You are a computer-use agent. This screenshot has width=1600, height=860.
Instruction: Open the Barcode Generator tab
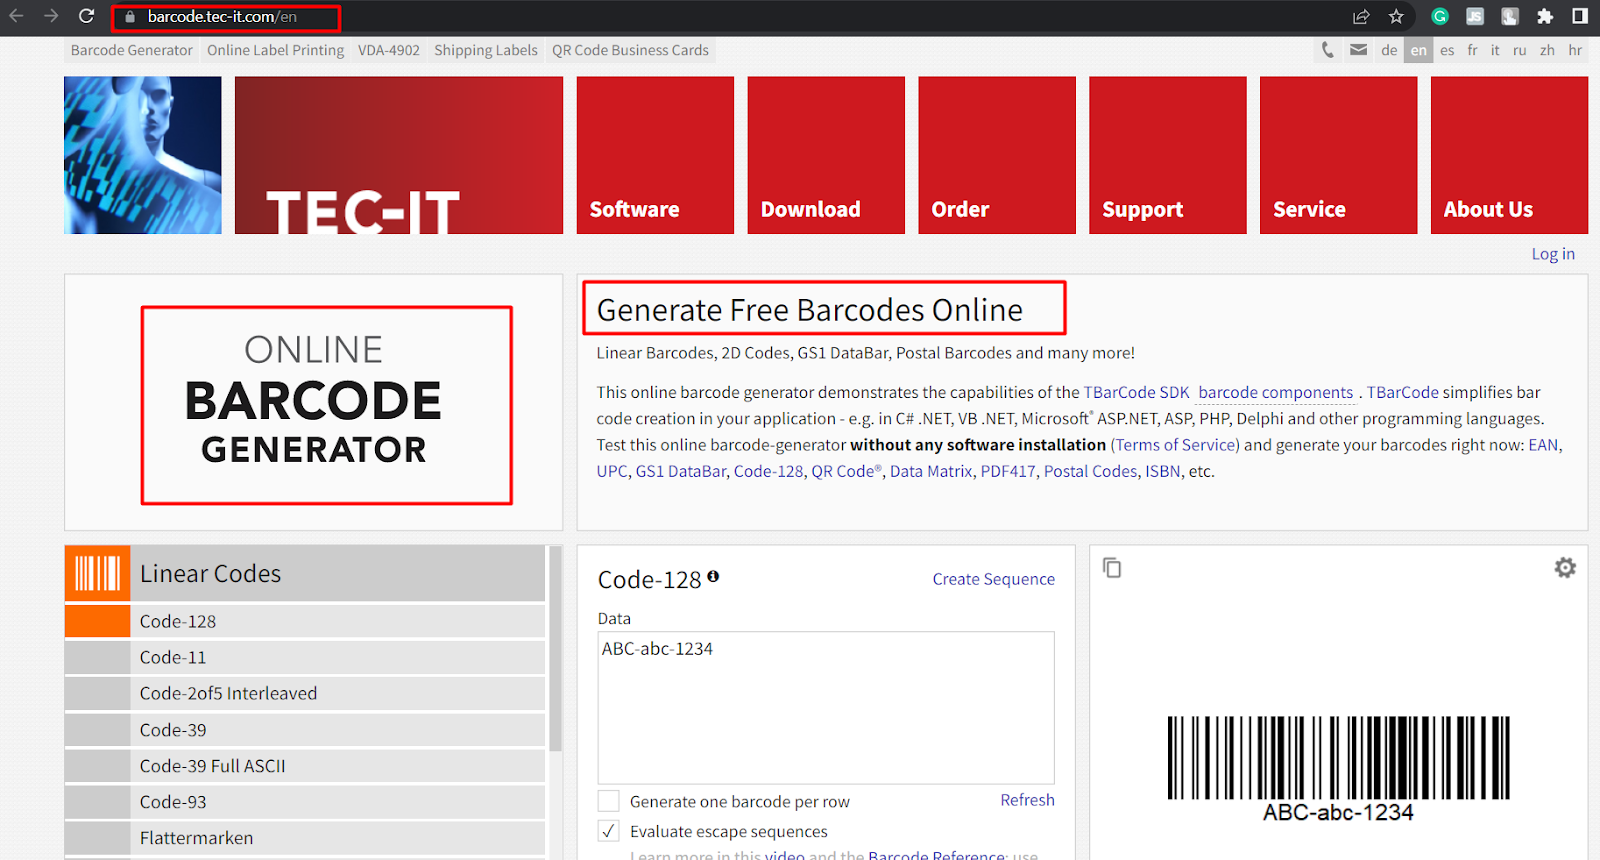coord(132,50)
